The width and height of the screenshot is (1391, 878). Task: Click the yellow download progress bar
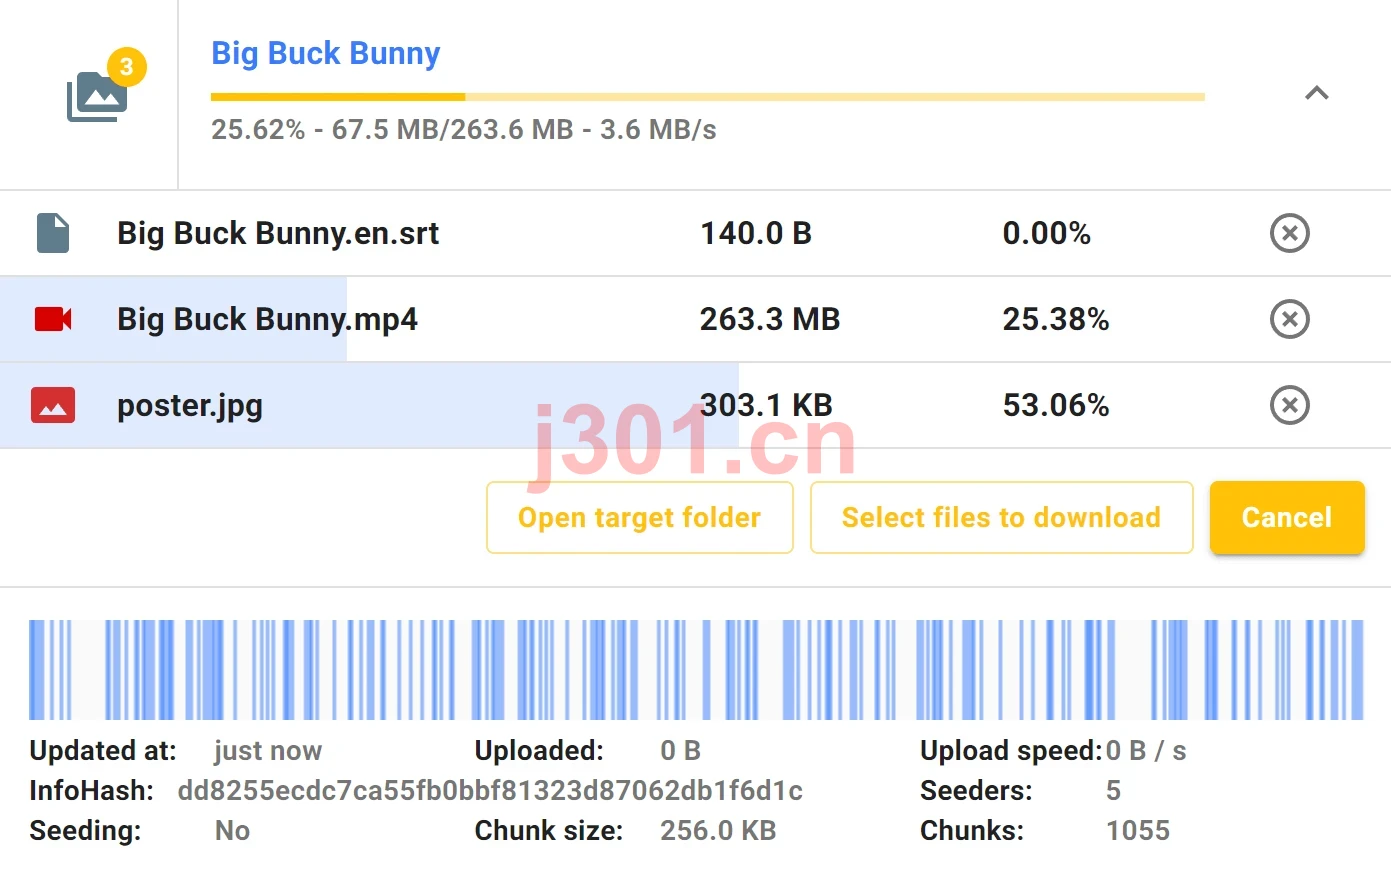point(708,97)
